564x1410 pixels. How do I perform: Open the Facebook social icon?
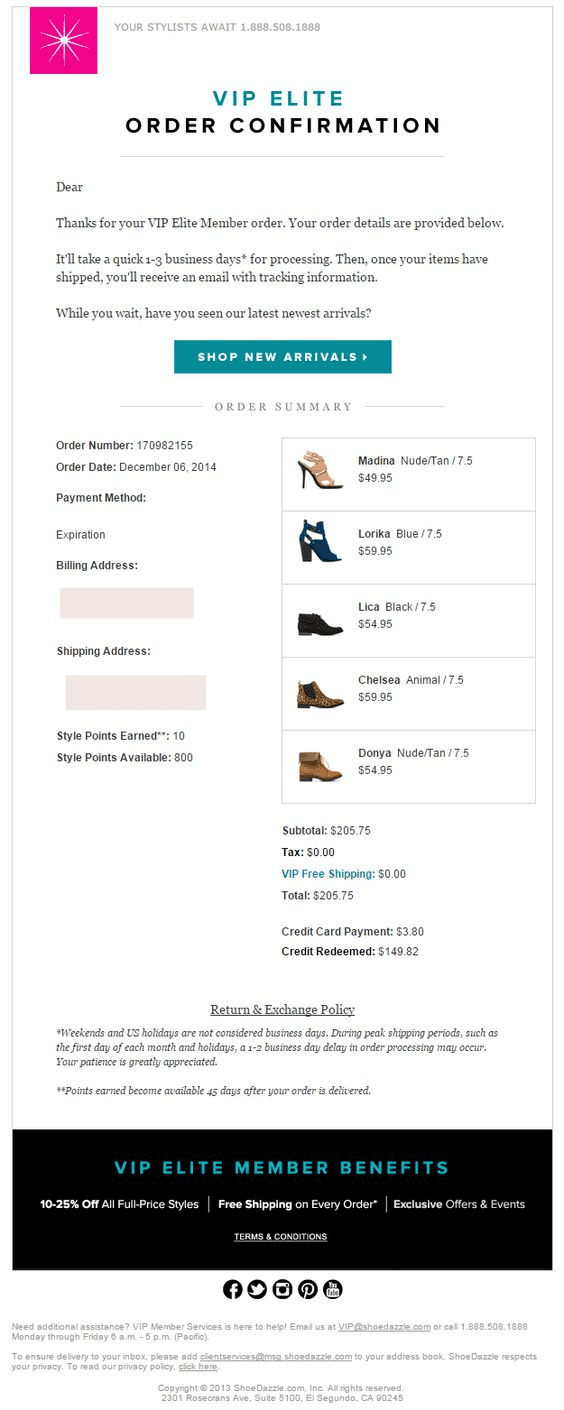[x=232, y=1289]
